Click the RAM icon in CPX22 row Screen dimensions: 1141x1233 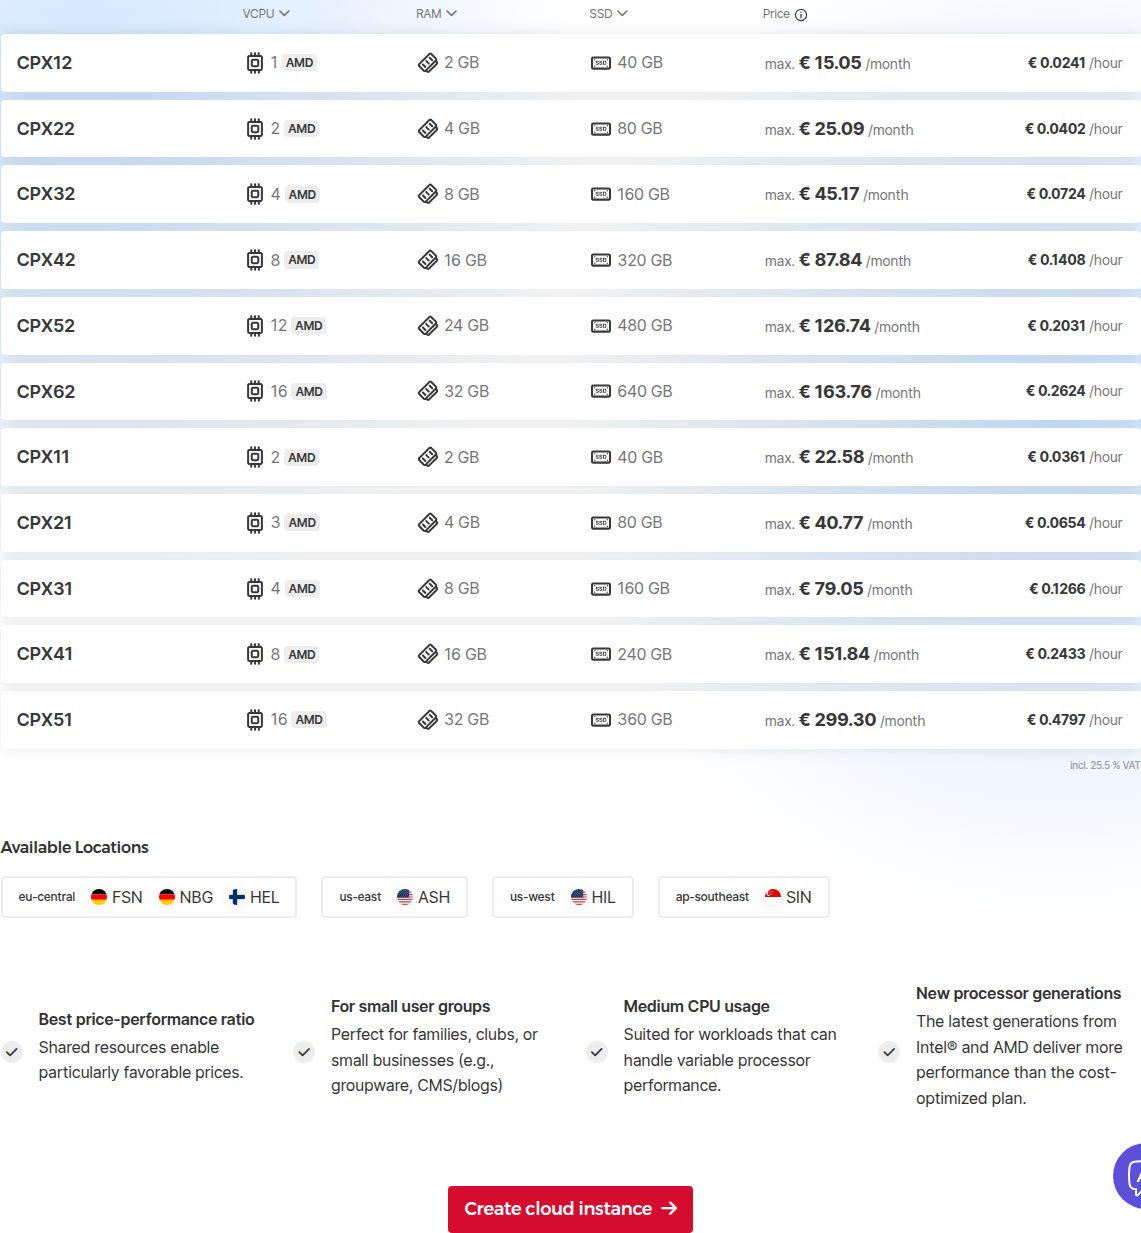point(428,129)
